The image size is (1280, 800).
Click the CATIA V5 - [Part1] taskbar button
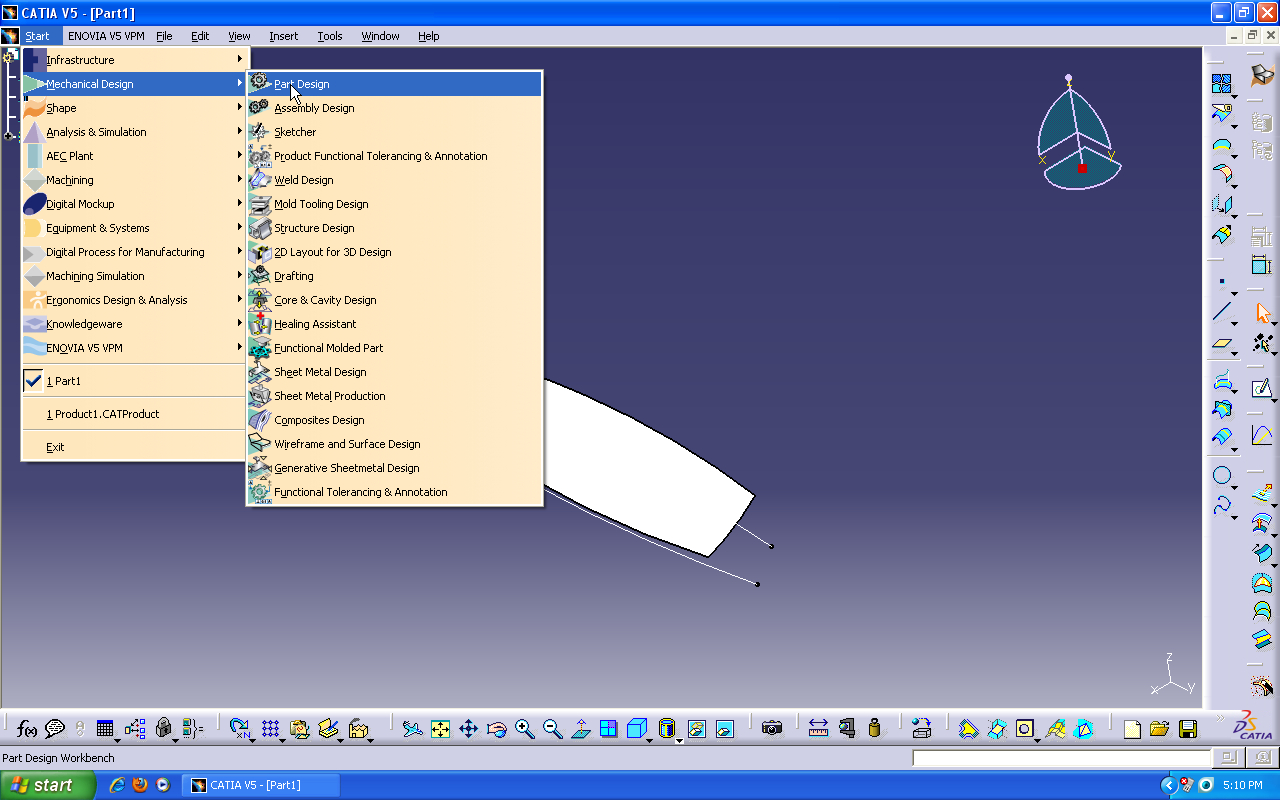(x=261, y=785)
